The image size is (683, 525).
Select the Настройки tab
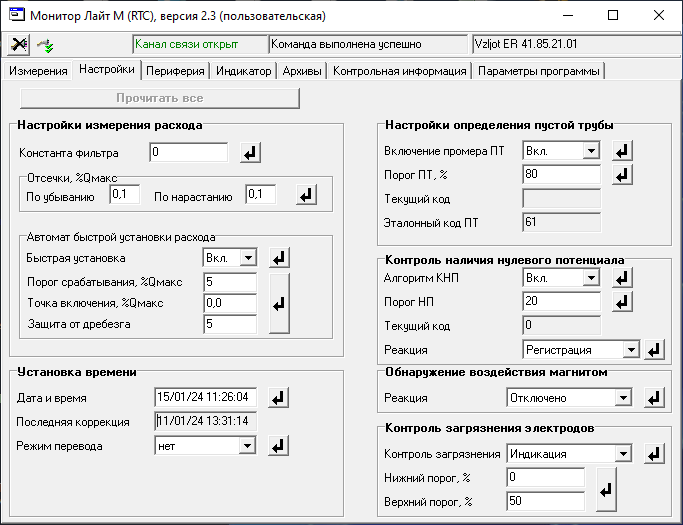coord(107,70)
